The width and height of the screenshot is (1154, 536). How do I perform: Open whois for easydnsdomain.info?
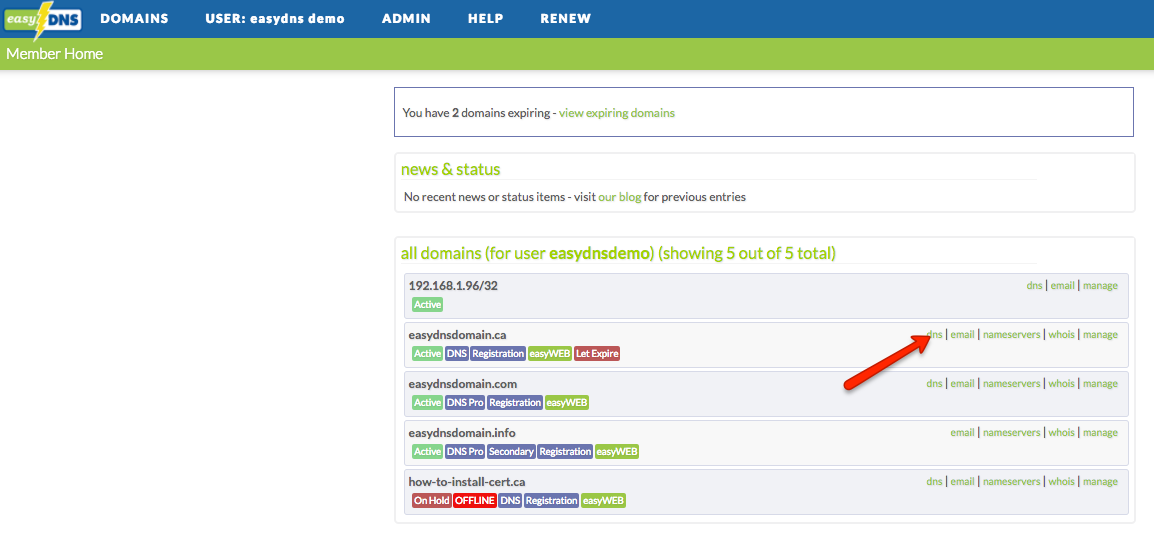click(x=1062, y=433)
